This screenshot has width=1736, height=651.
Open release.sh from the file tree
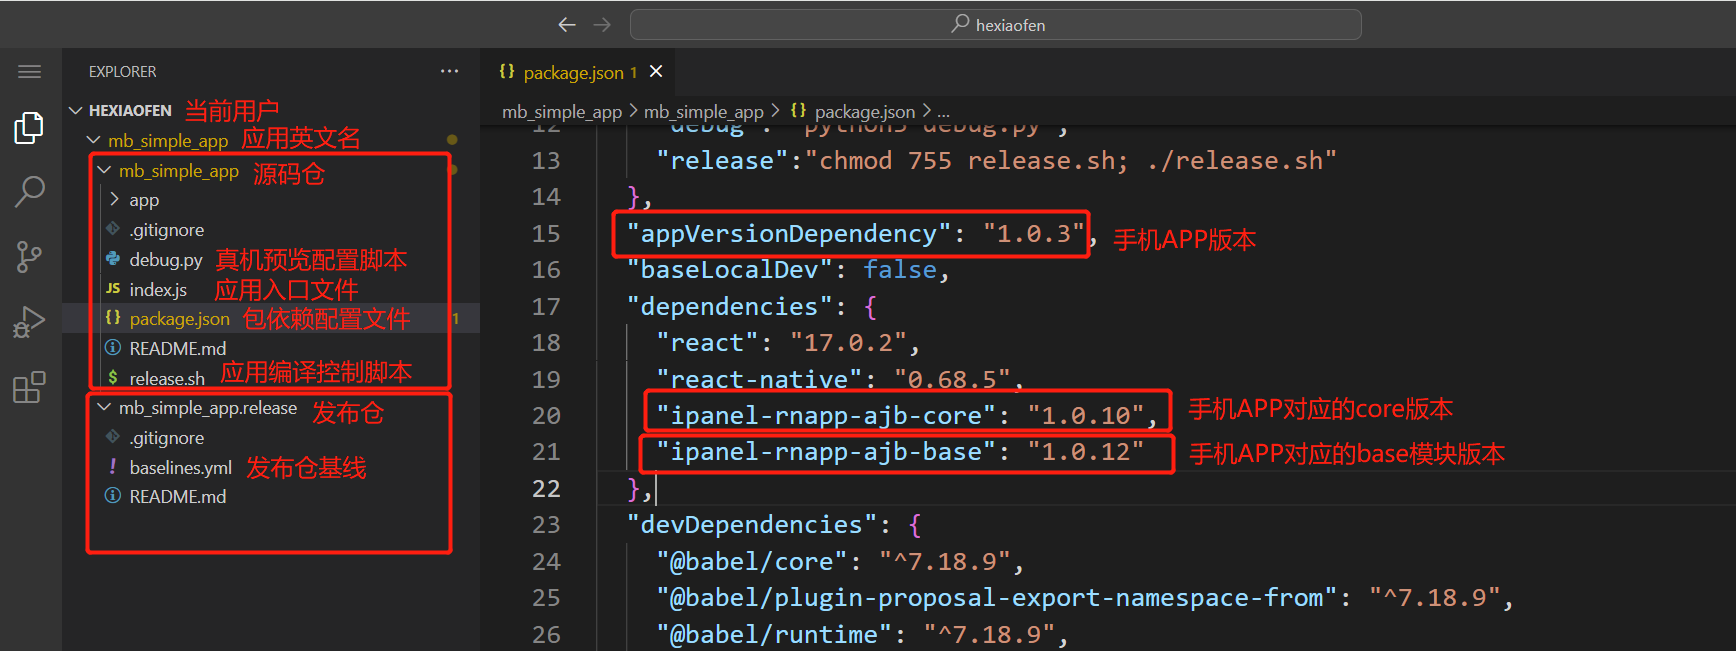(166, 379)
